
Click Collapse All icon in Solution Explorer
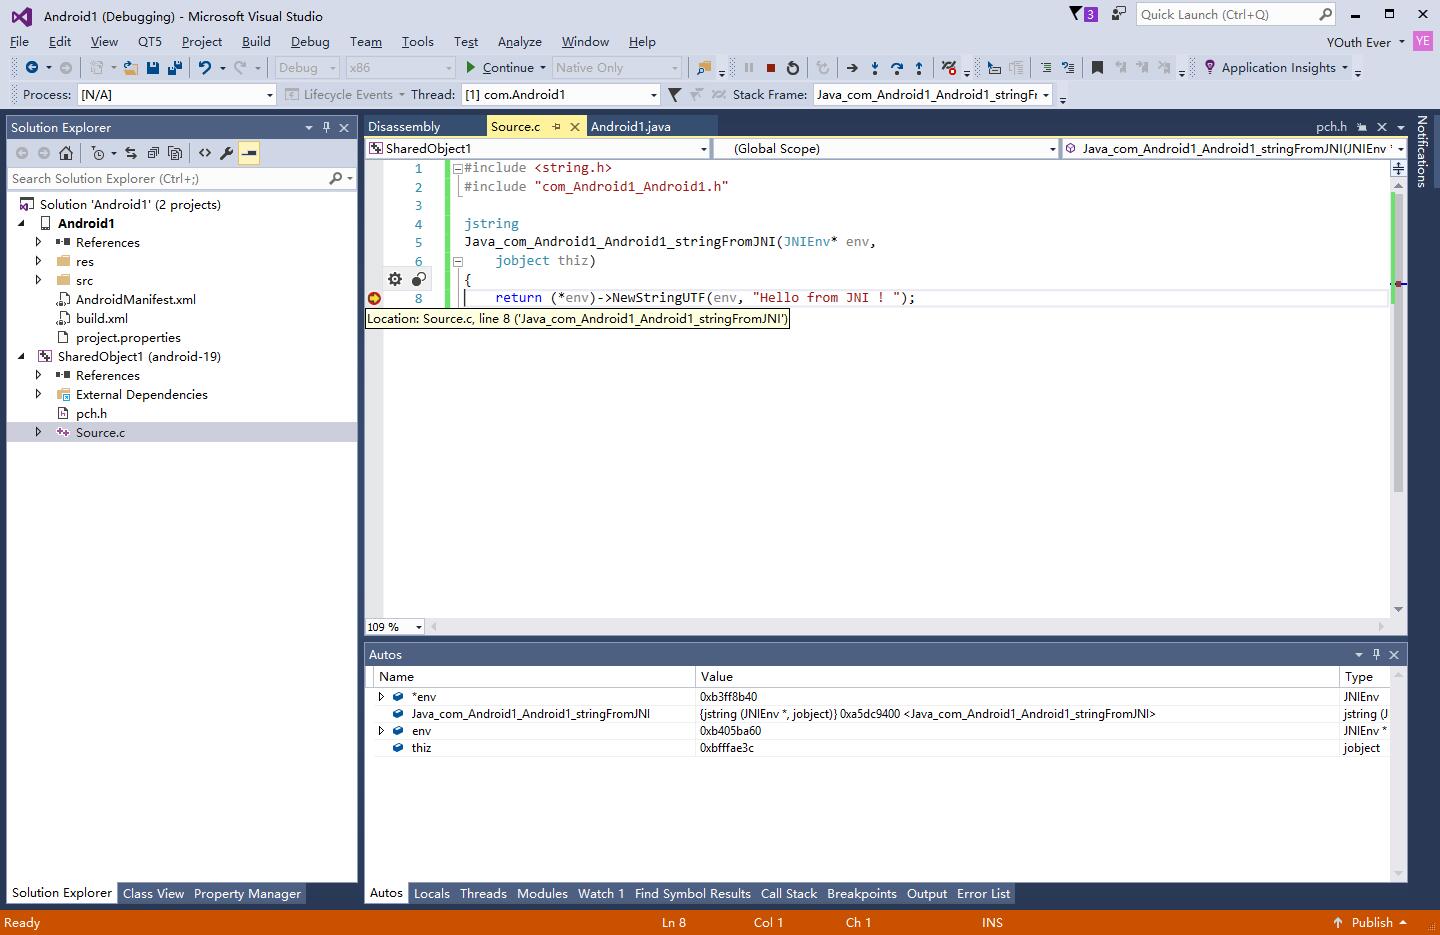pyautogui.click(x=153, y=153)
